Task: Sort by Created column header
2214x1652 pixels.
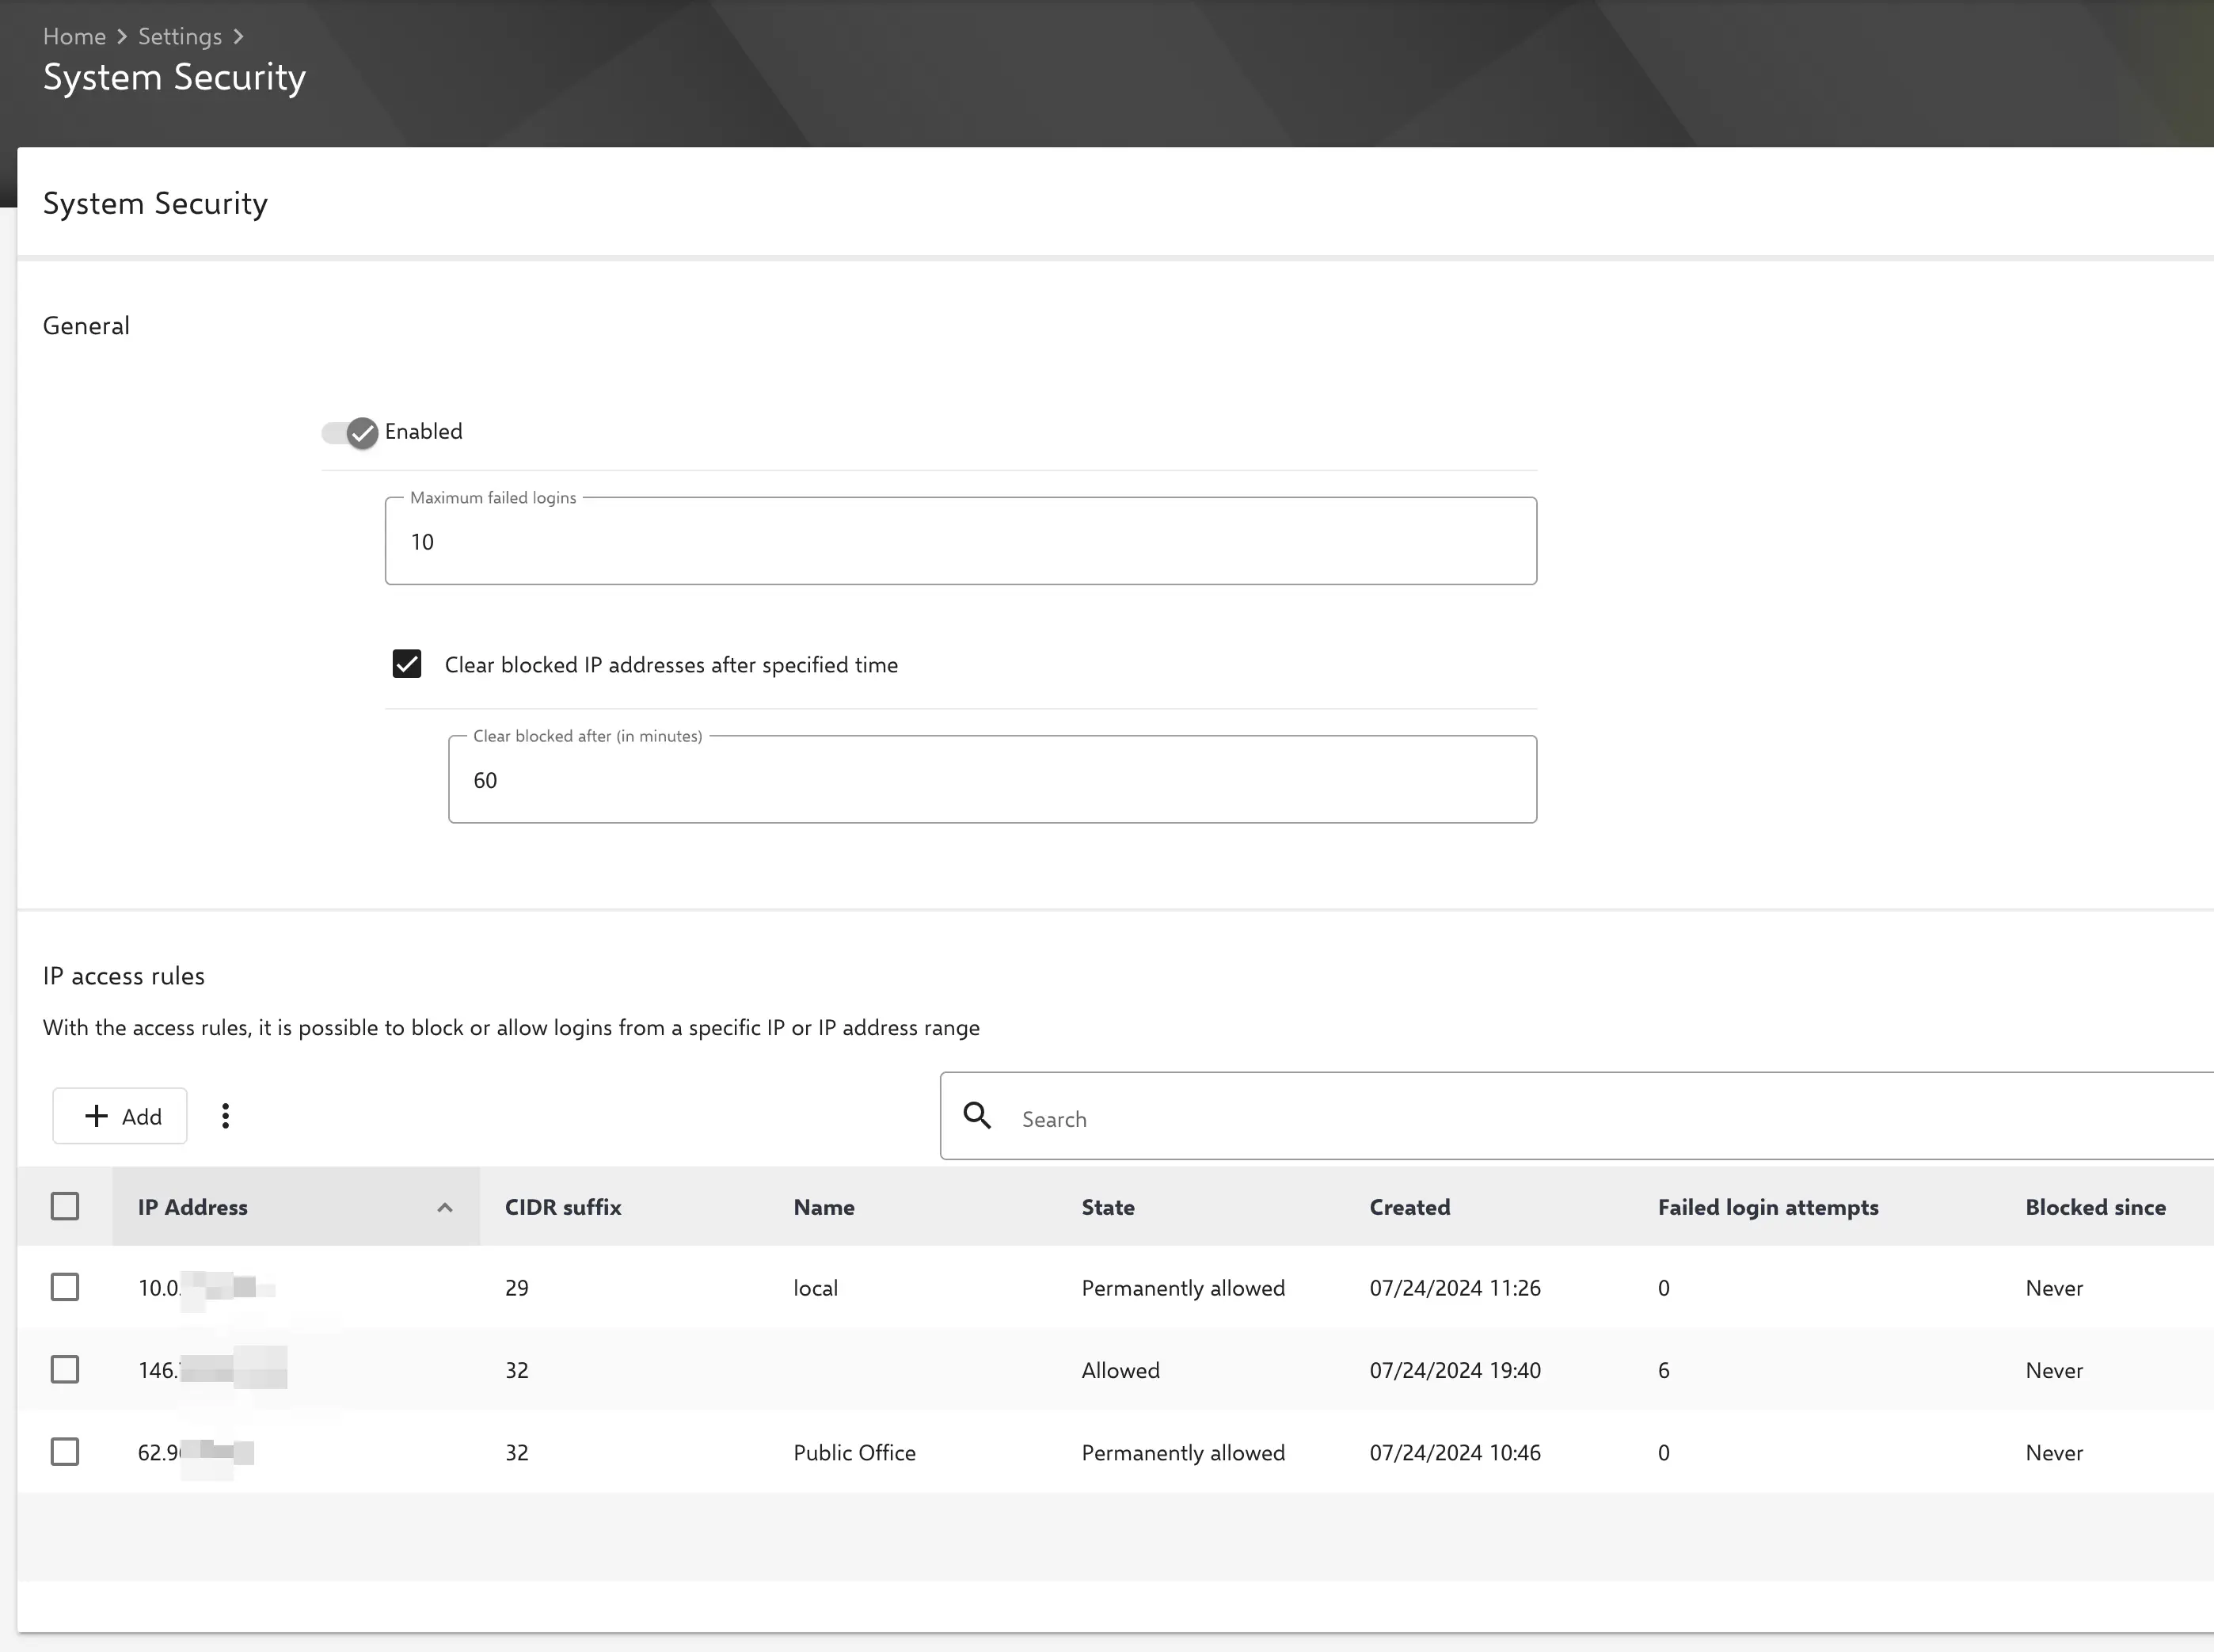Action: (1410, 1207)
